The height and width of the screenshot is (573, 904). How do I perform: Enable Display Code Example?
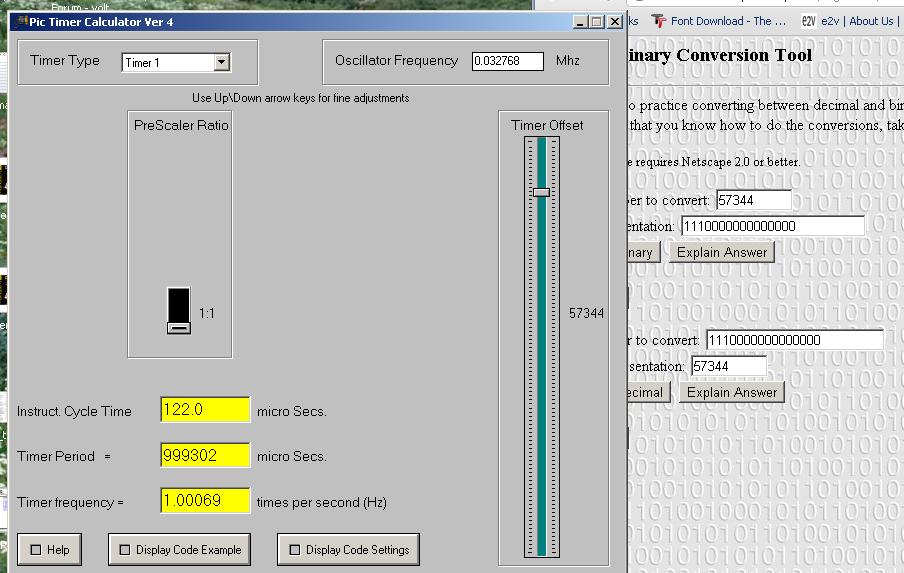[x=178, y=549]
